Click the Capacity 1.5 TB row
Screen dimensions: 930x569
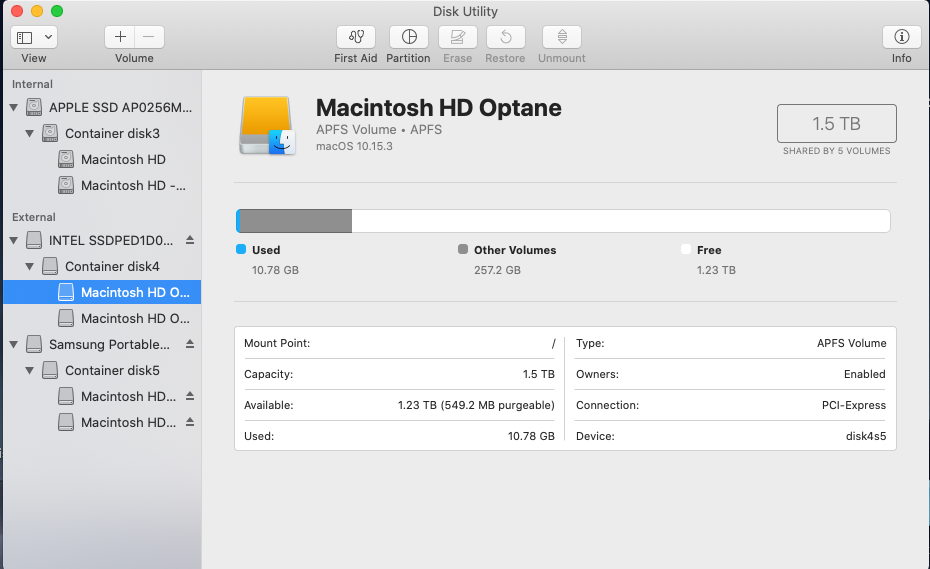pyautogui.click(x=399, y=374)
